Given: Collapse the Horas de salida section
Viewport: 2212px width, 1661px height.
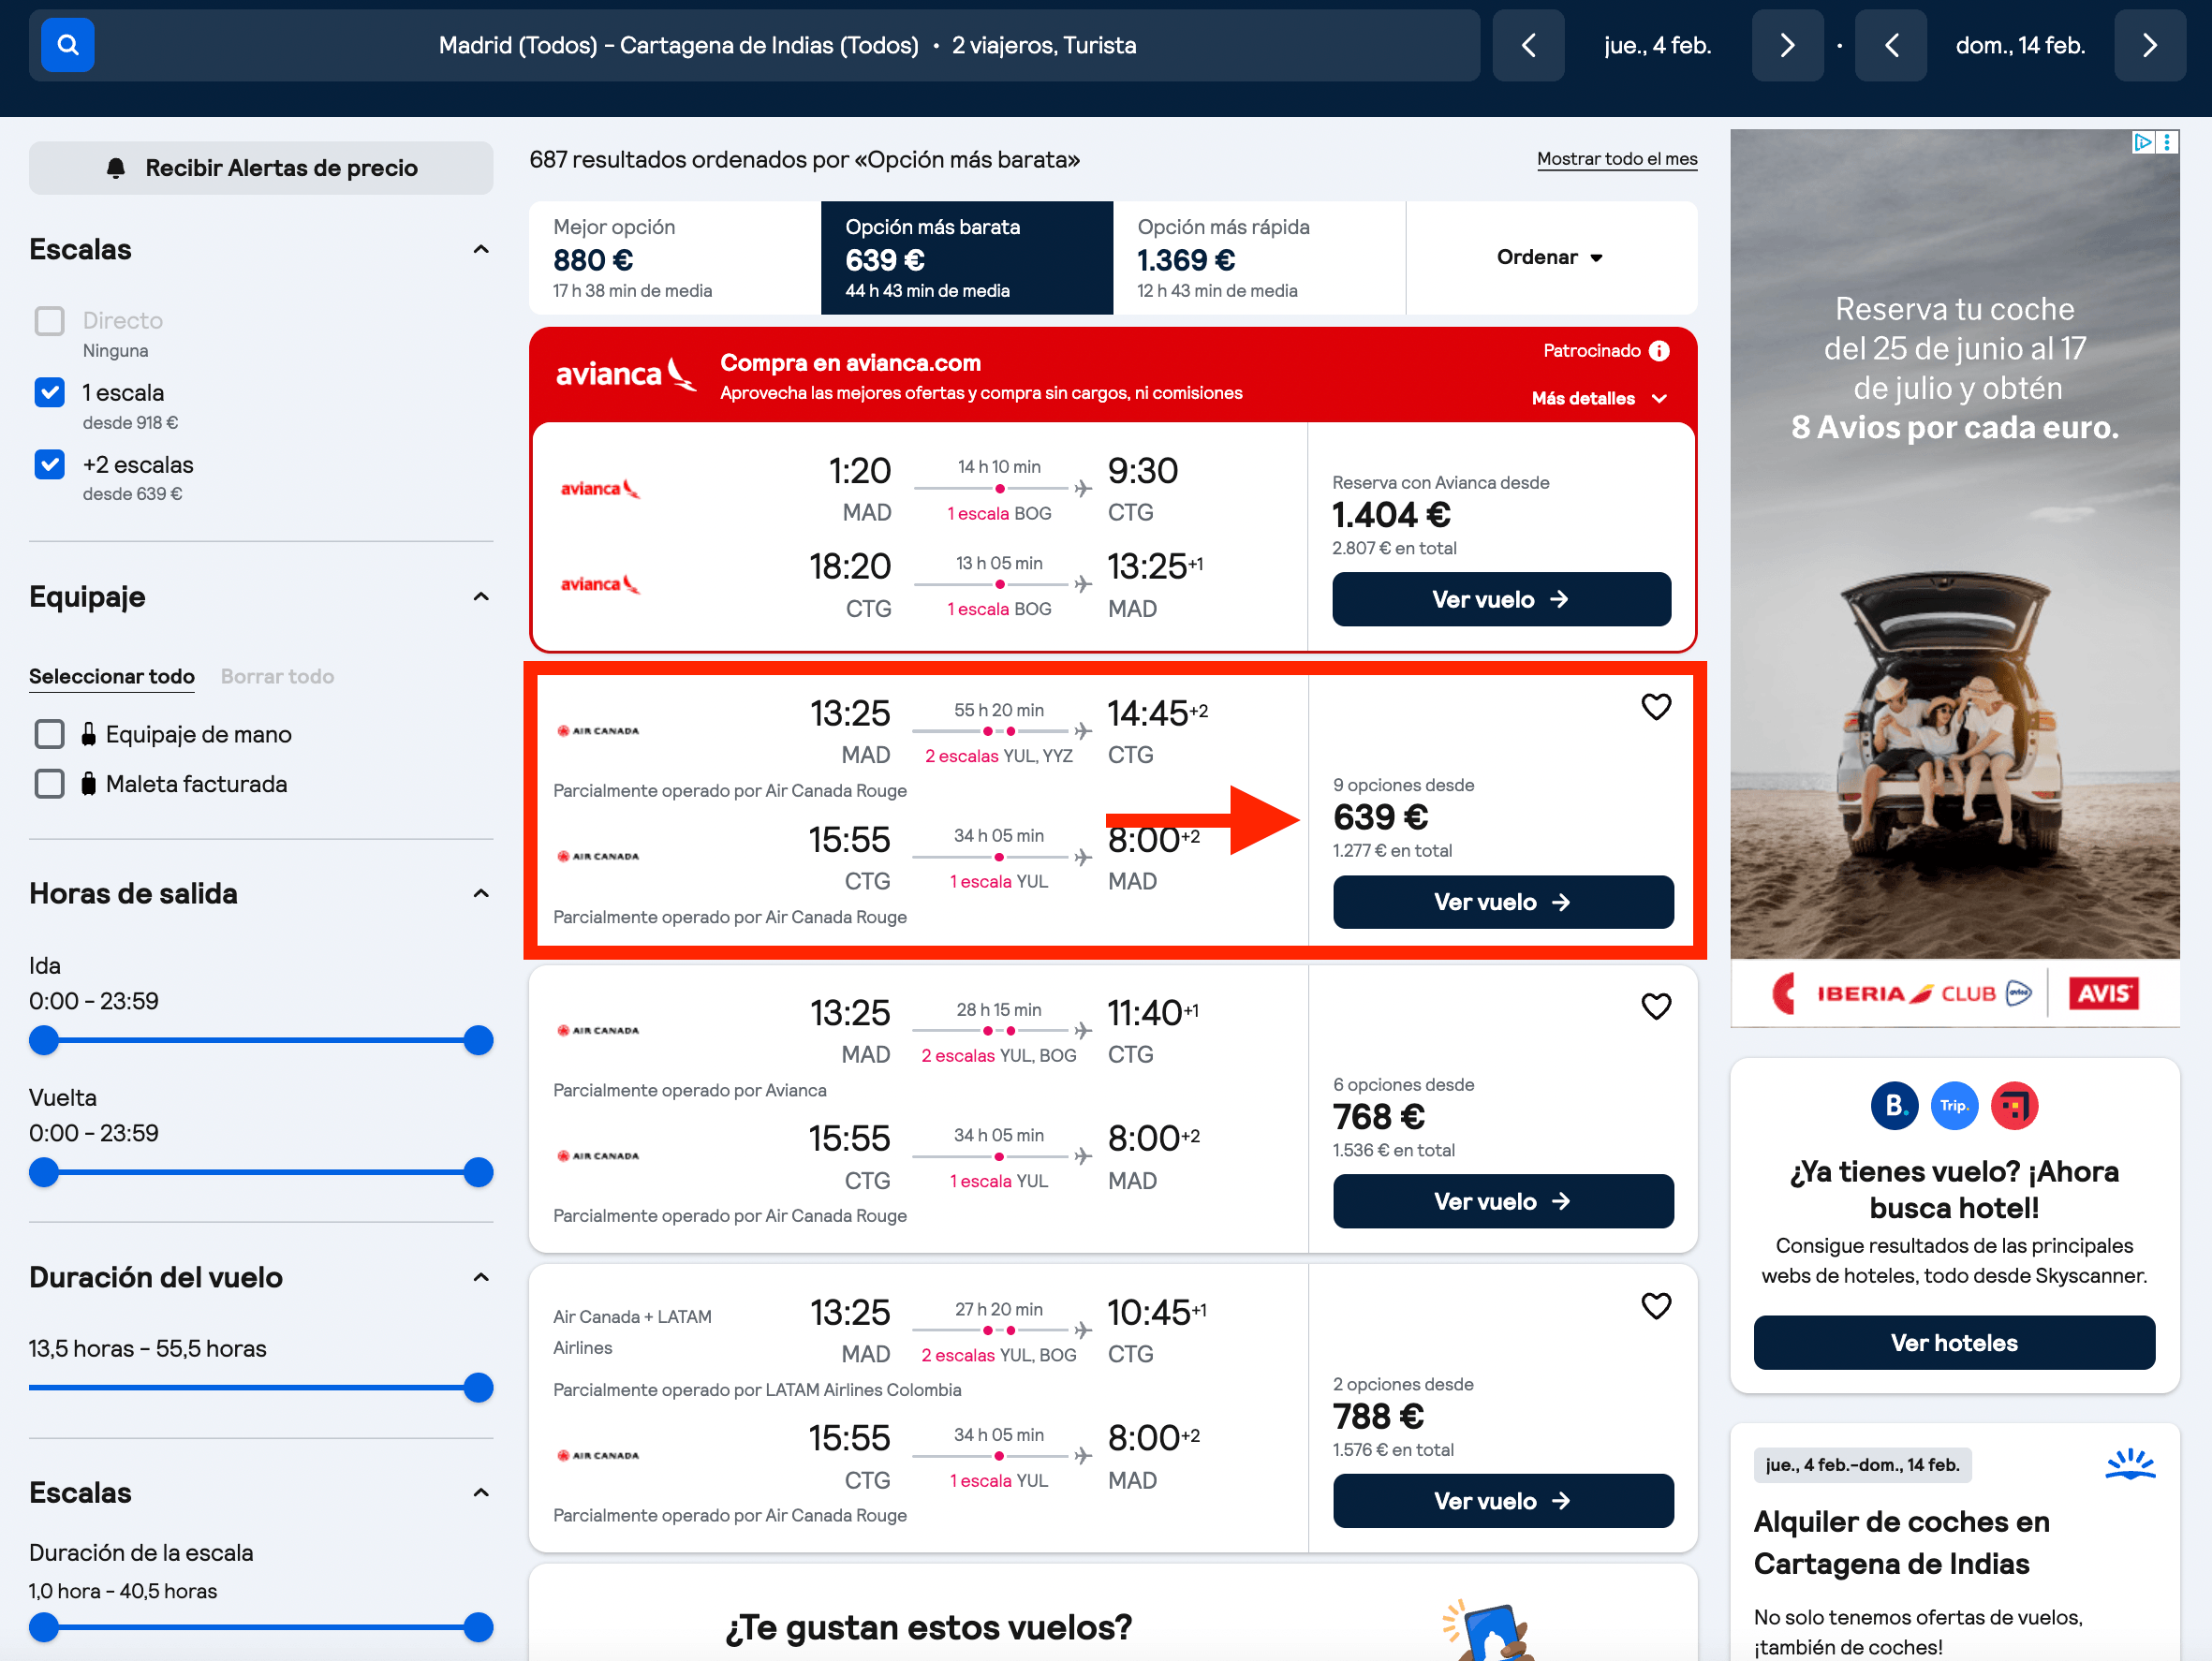Looking at the screenshot, I should [480, 894].
